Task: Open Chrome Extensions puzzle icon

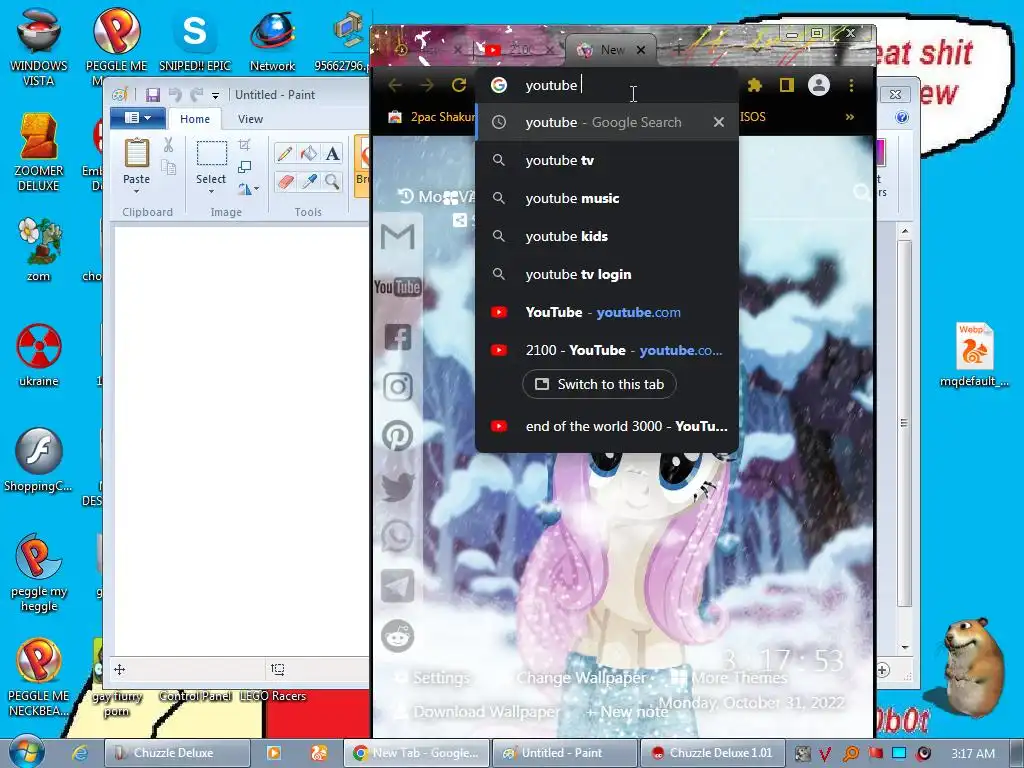Action: pos(755,85)
